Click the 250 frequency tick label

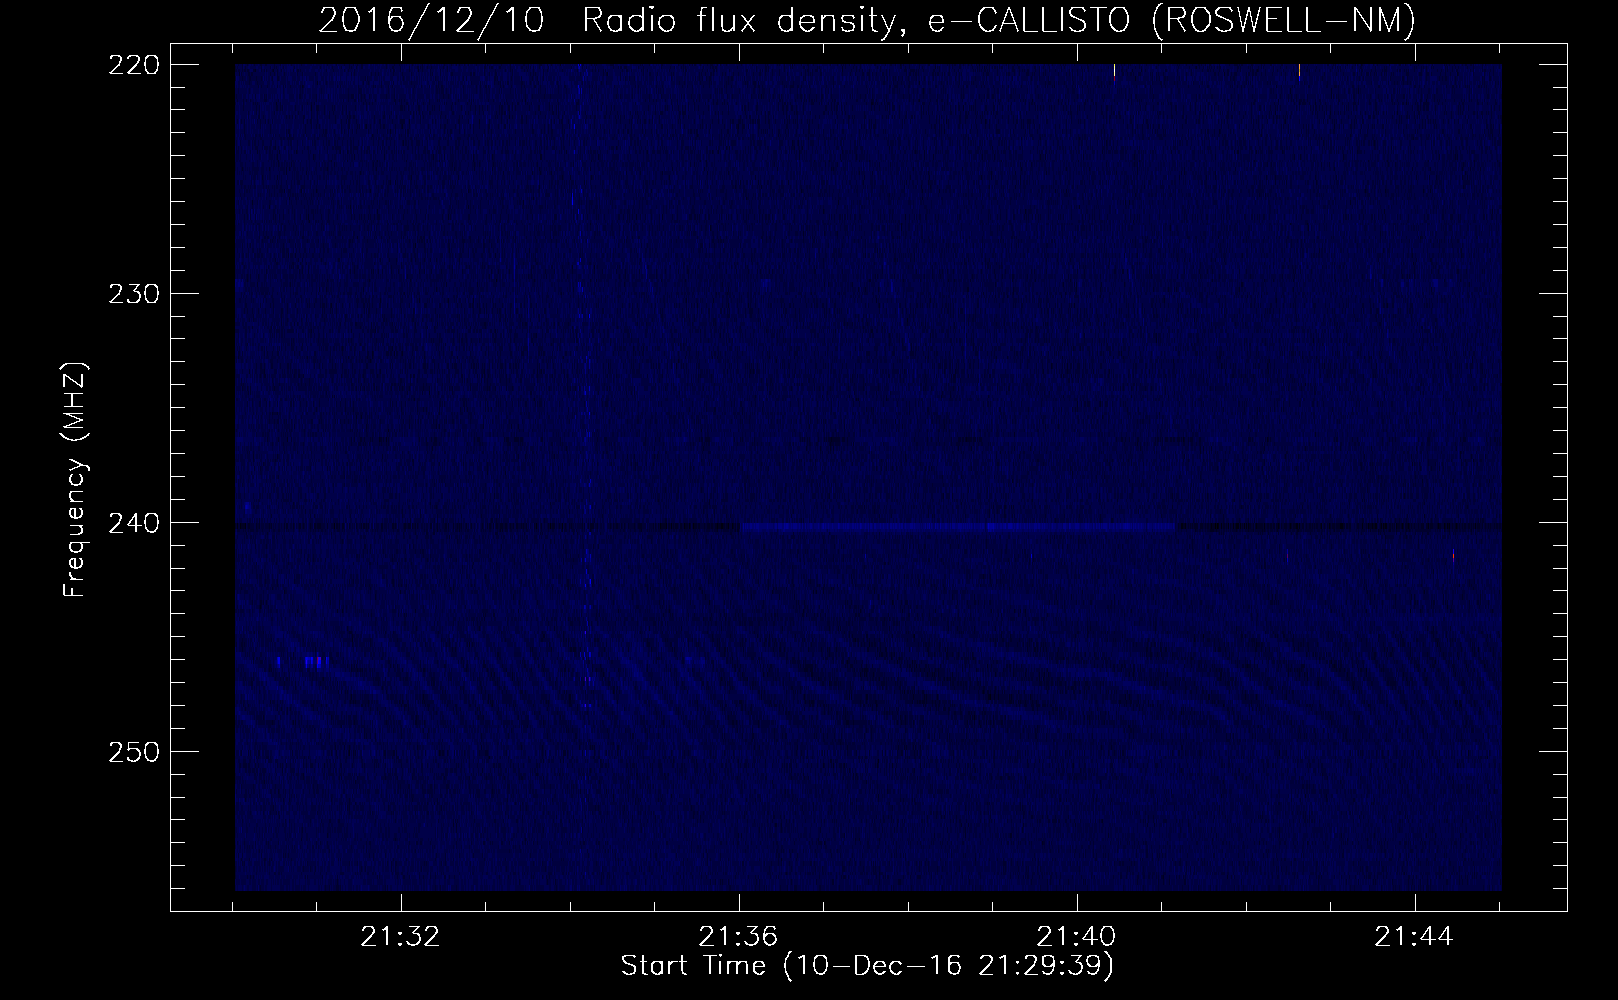pyautogui.click(x=132, y=751)
